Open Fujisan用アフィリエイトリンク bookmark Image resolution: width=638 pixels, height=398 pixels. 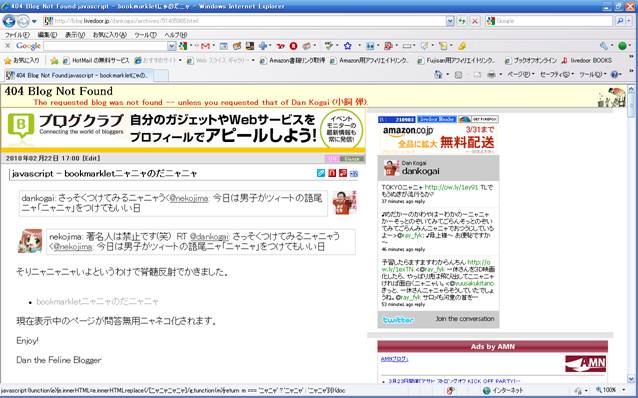[x=457, y=61]
